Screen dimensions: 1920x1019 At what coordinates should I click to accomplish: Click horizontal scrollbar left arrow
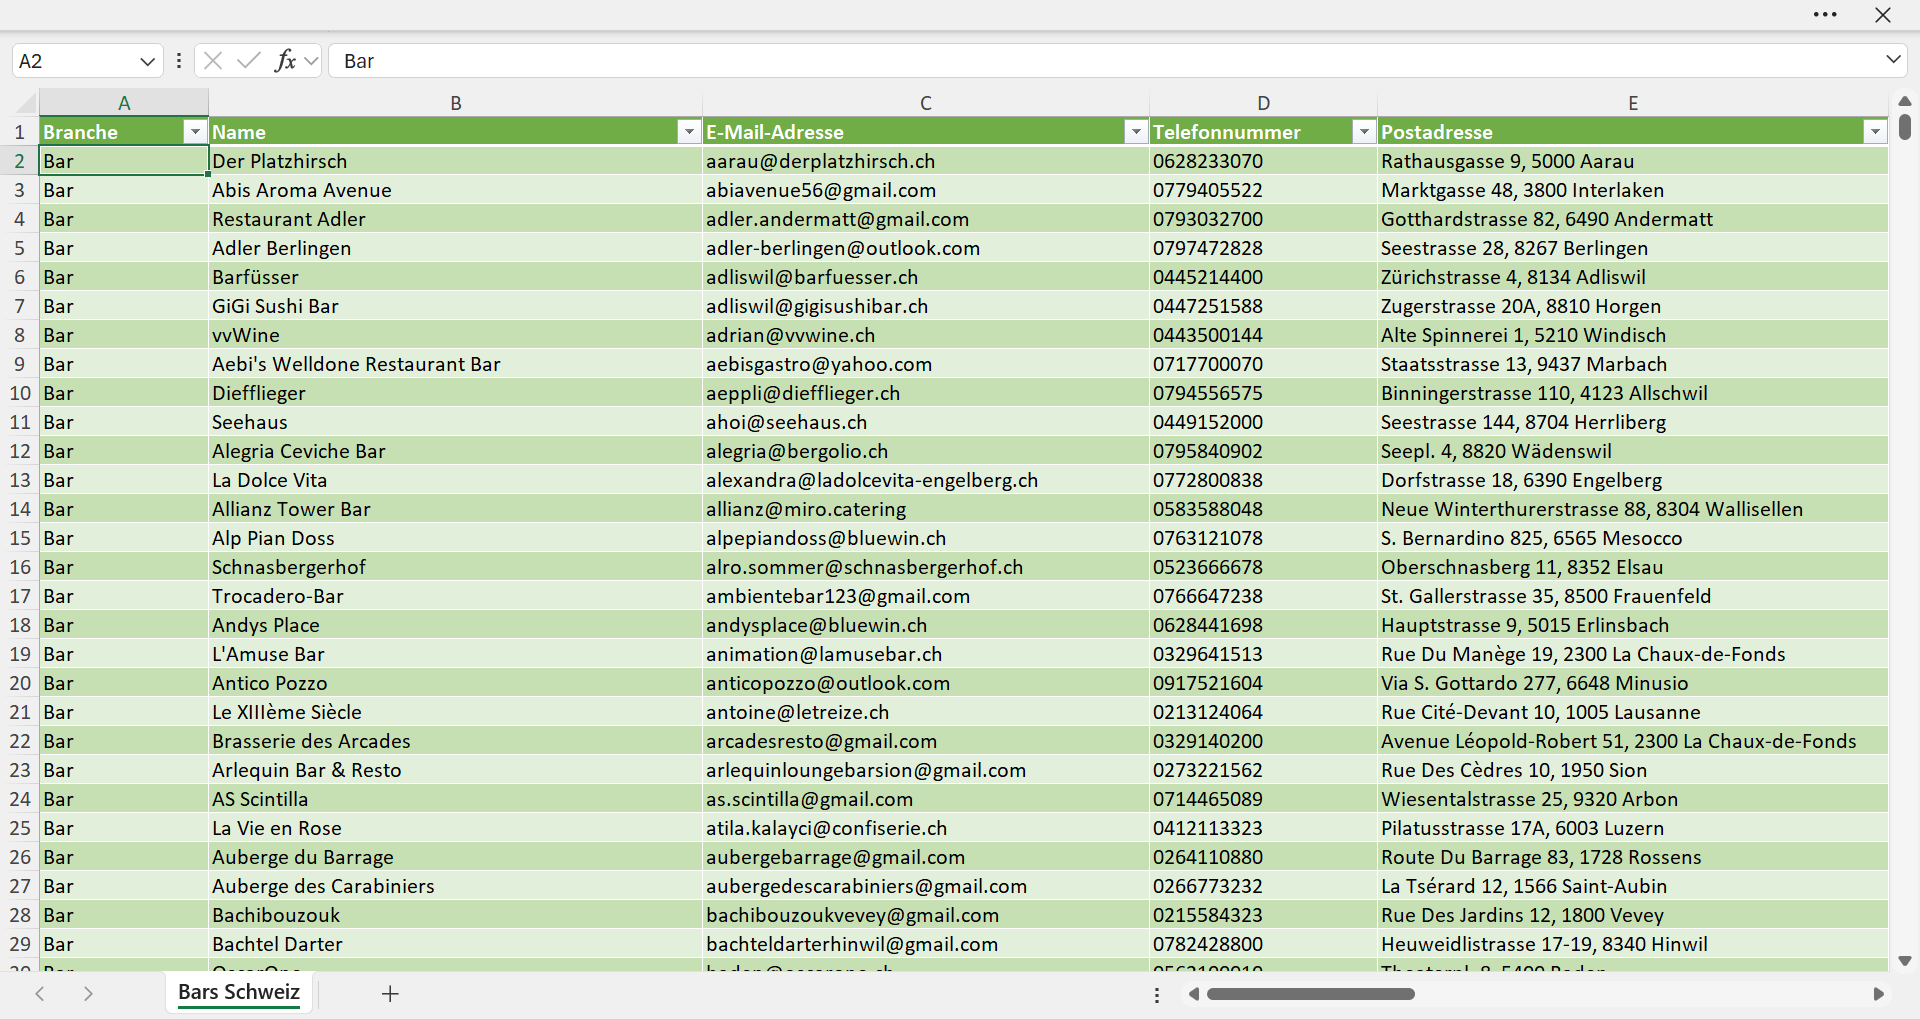pyautogui.click(x=1193, y=994)
